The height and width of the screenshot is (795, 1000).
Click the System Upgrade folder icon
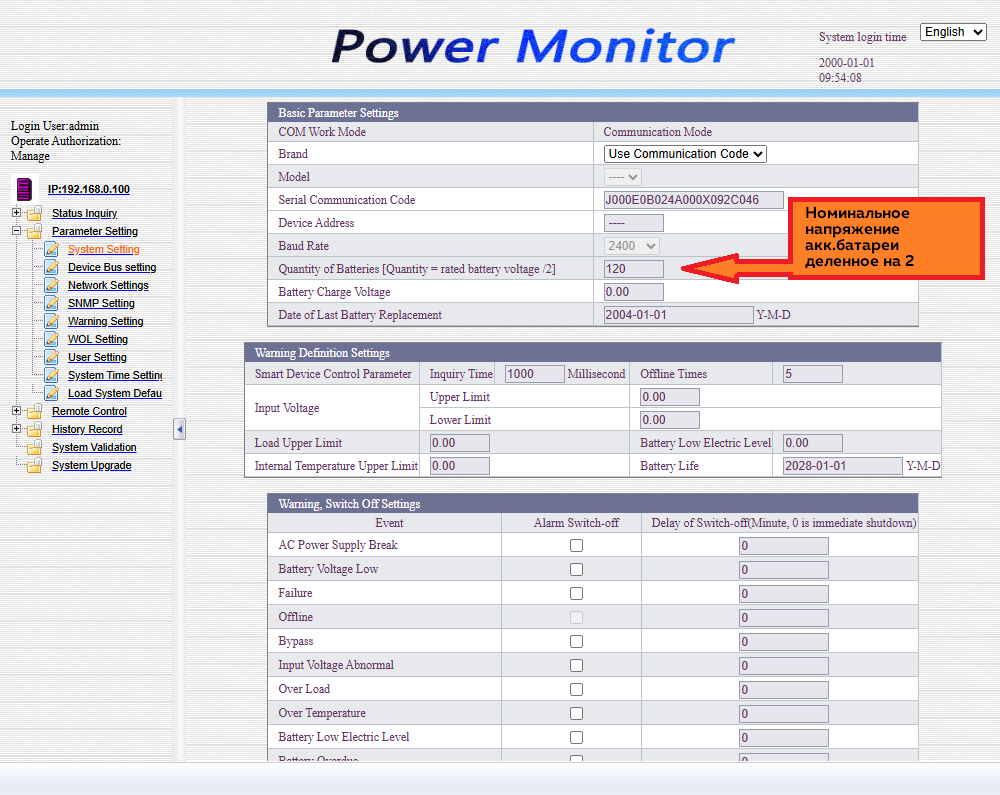tap(35, 465)
